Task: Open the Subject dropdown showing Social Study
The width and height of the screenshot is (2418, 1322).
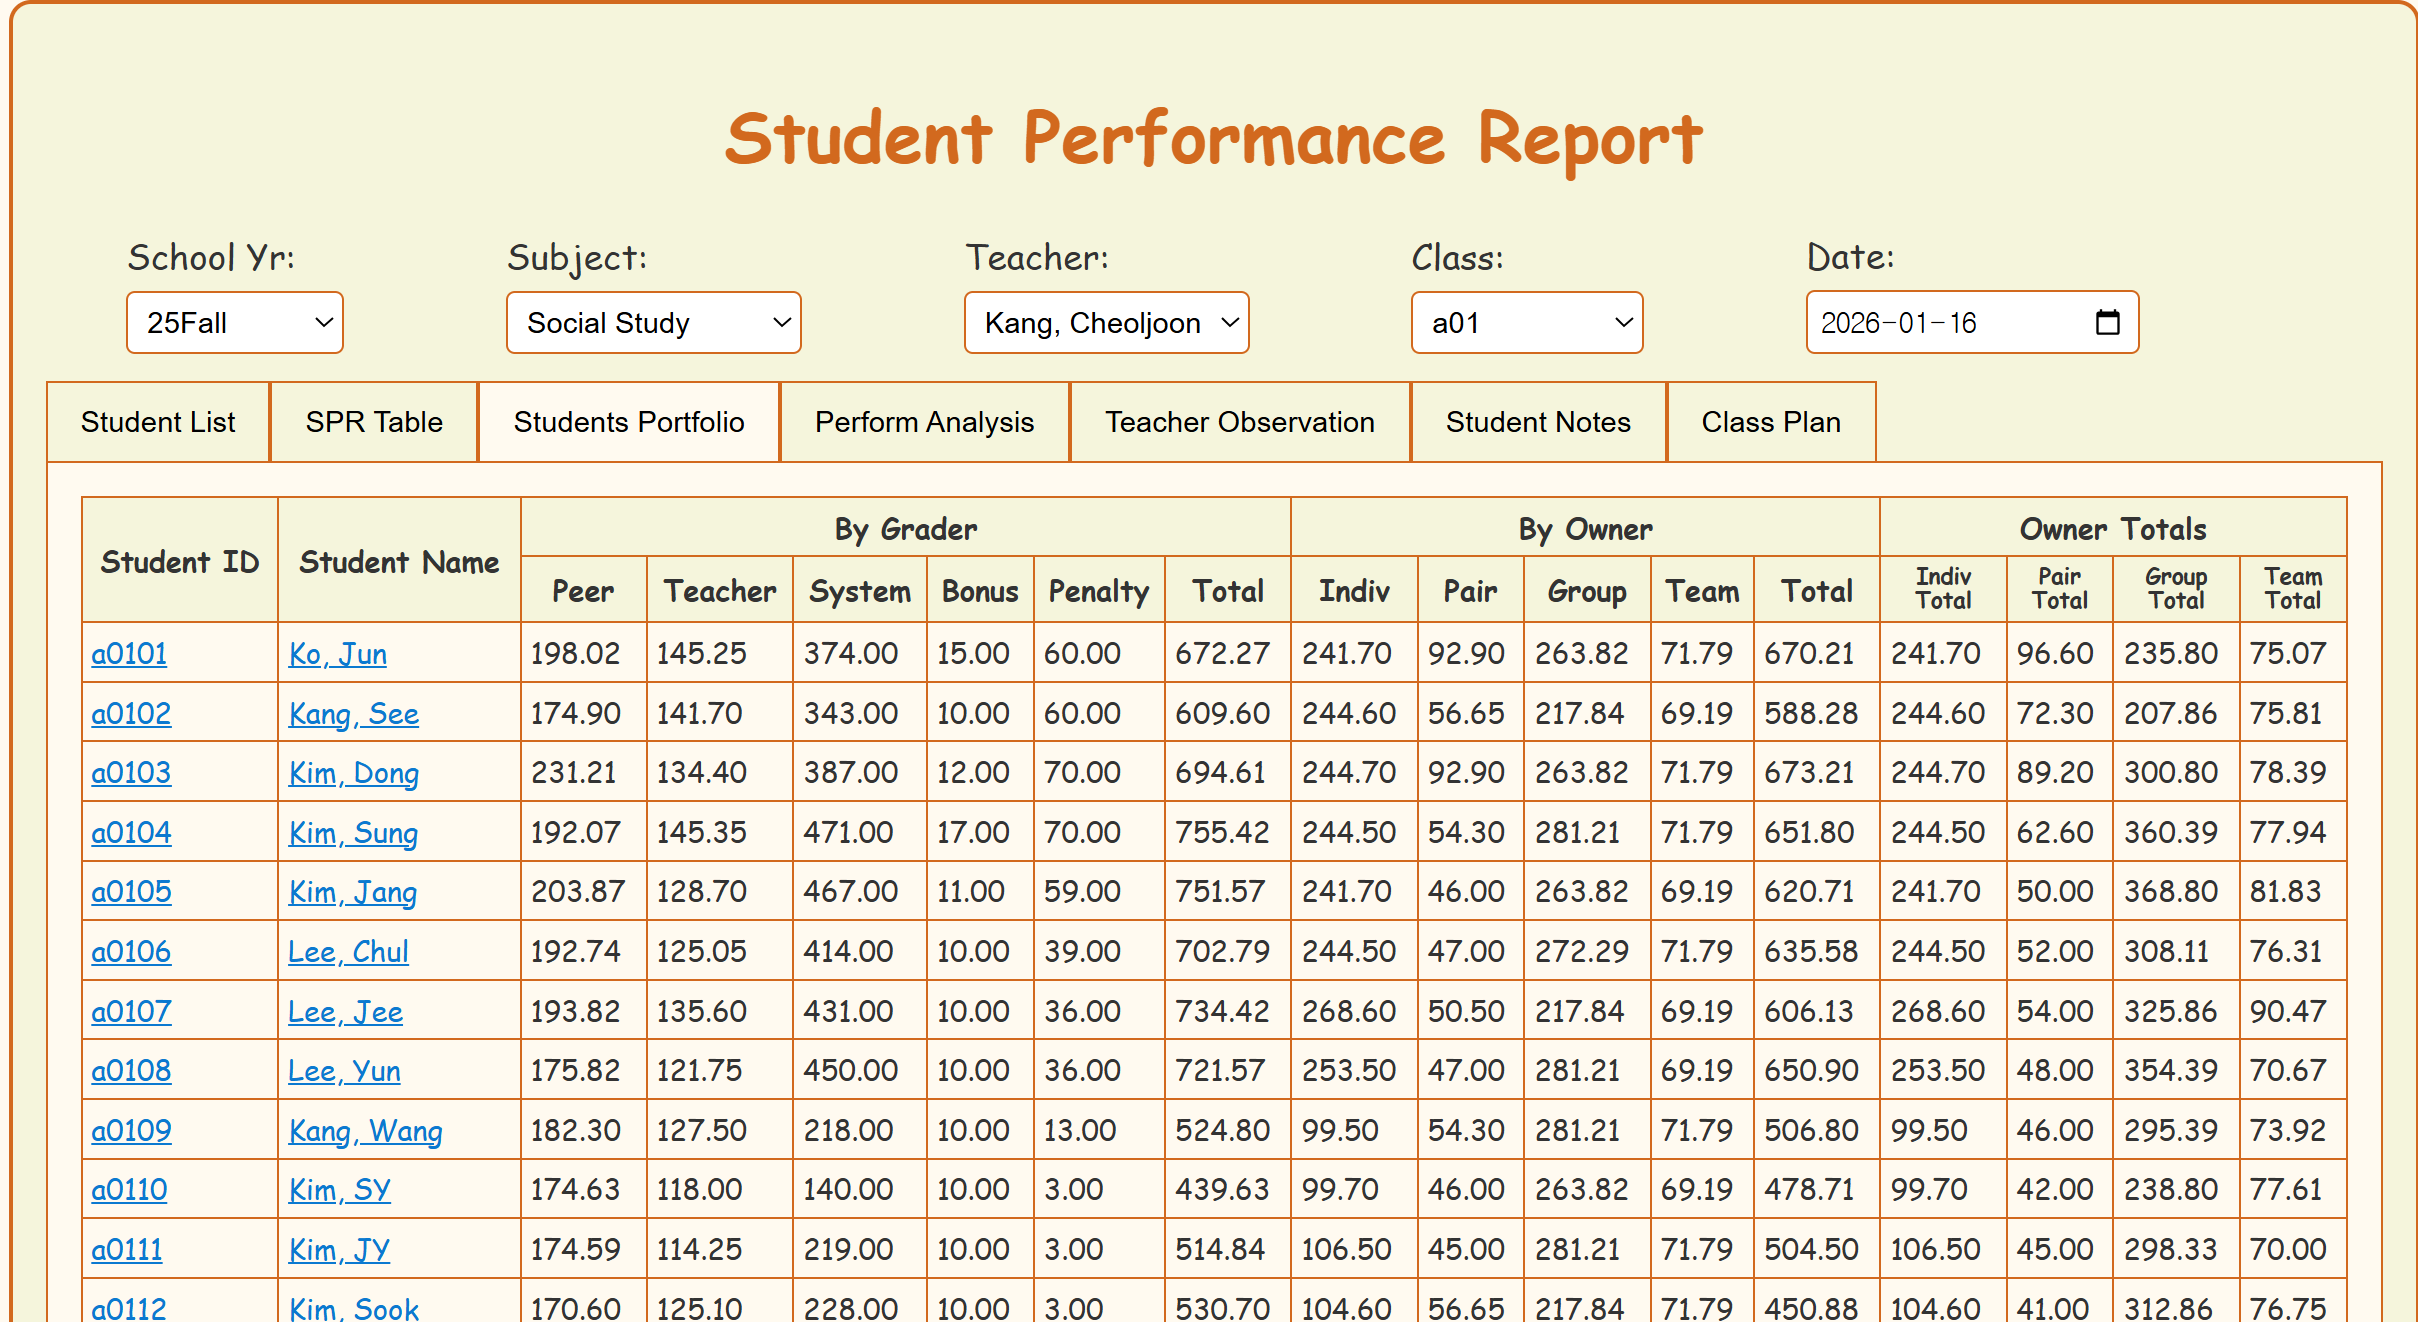Action: click(x=653, y=323)
